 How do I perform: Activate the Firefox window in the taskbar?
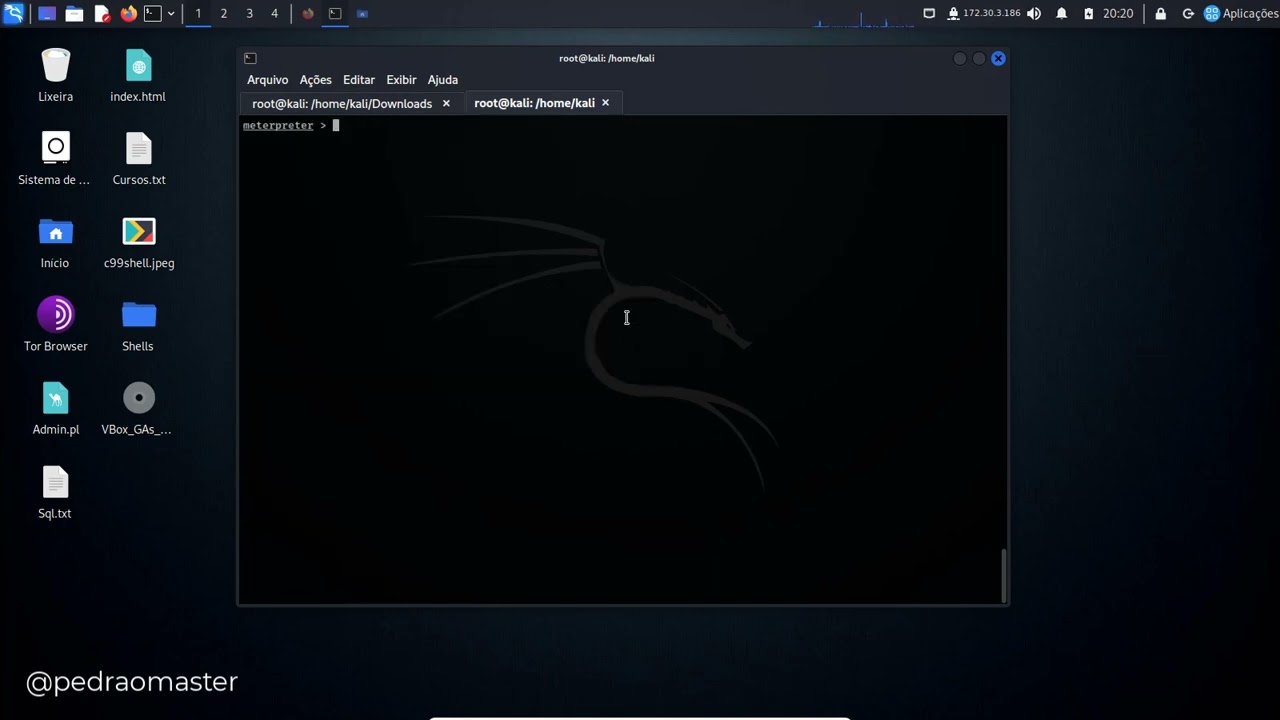pos(308,14)
